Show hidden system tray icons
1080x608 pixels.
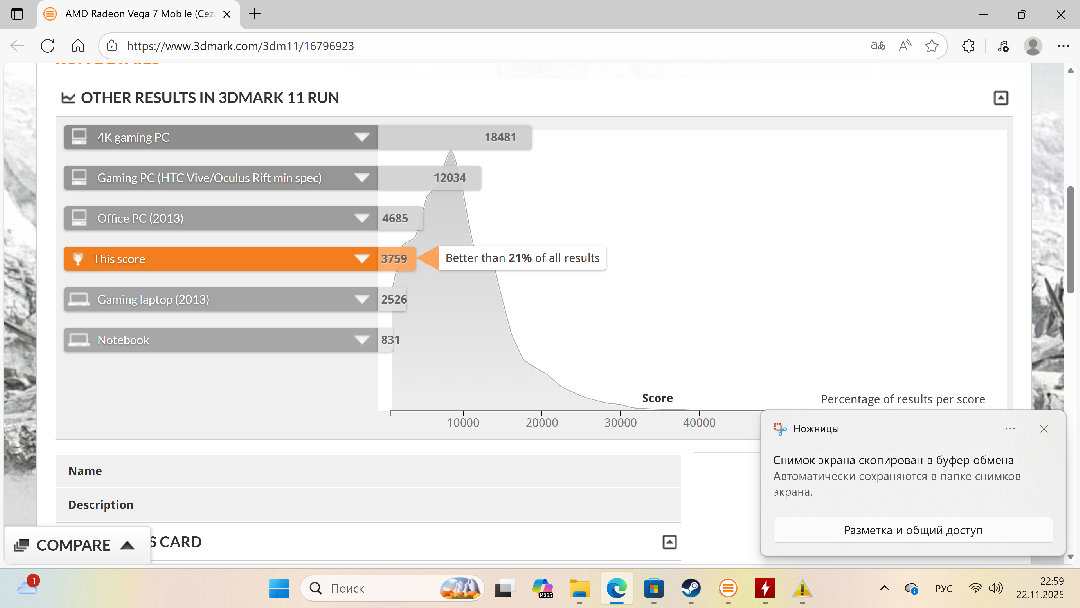(x=884, y=589)
